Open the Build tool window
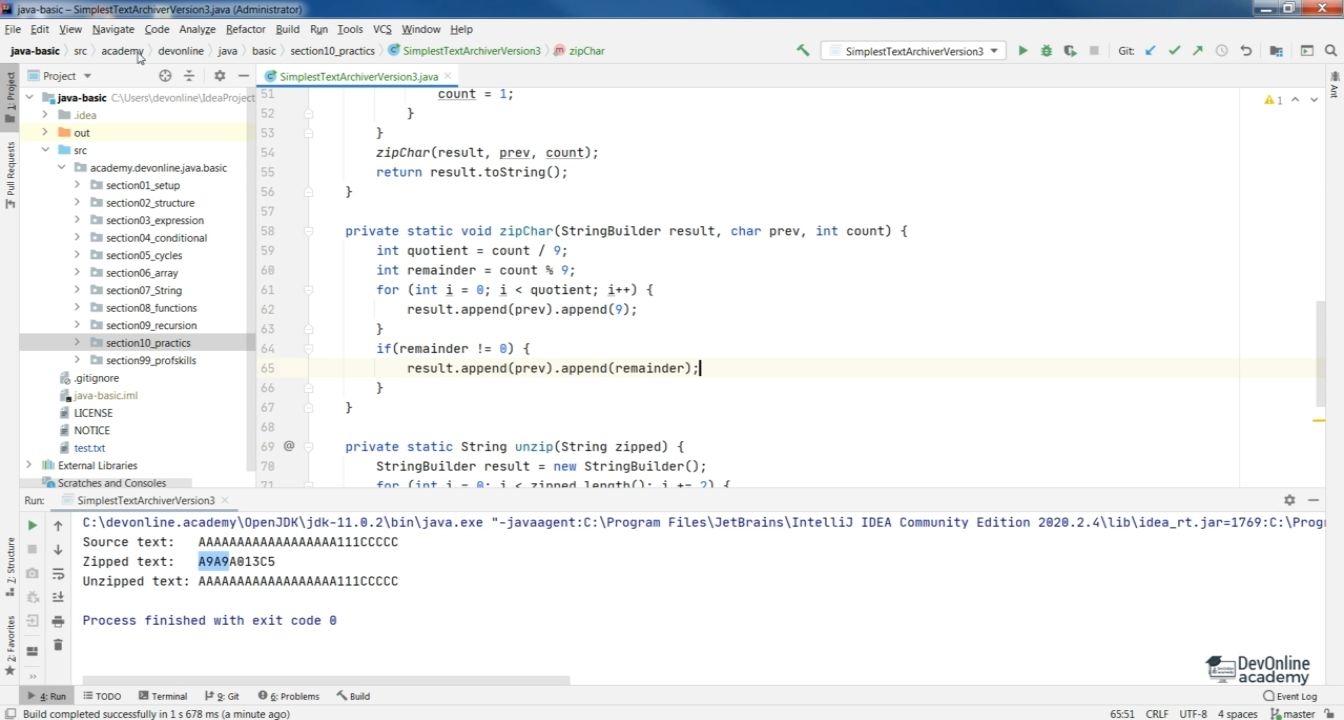 coord(354,696)
